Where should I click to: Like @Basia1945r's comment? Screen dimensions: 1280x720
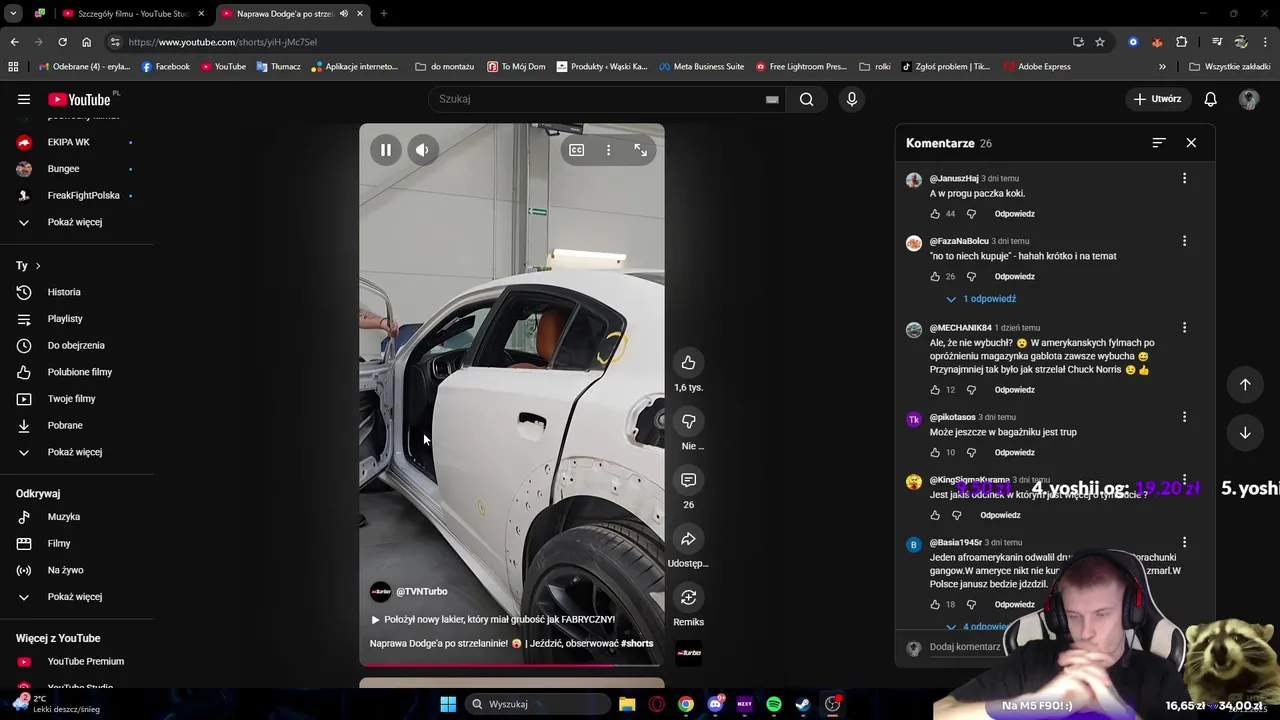(x=935, y=605)
